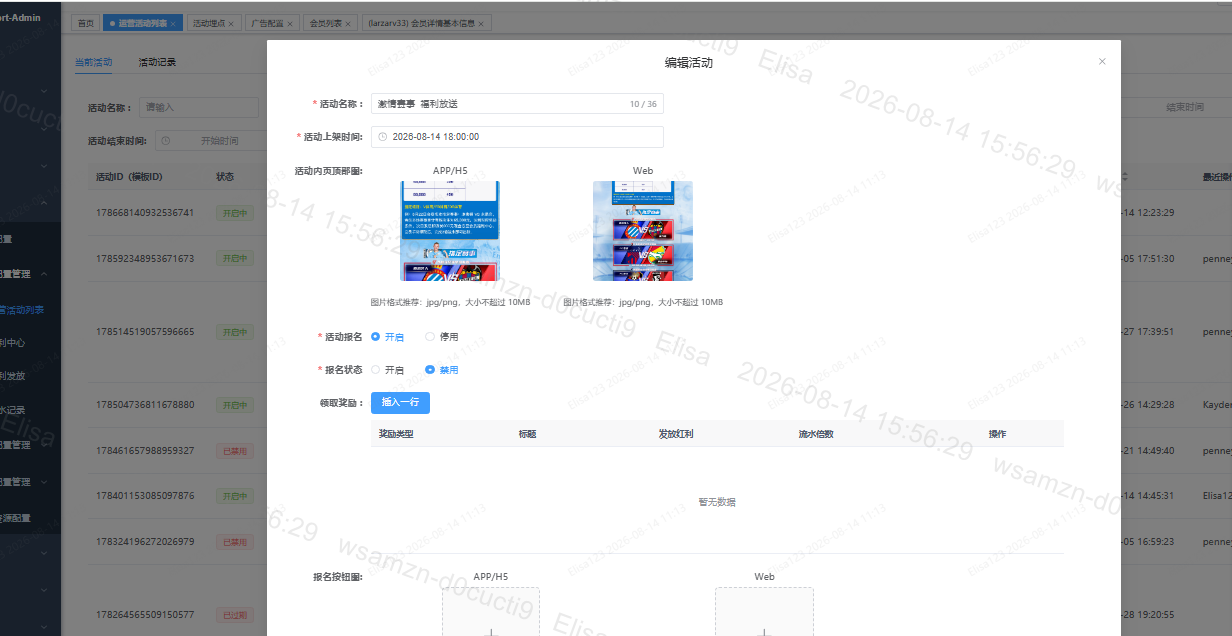Screen dimensions: 1232x636
Task: Select activity ID 178324196272026979
Action: (x=145, y=542)
